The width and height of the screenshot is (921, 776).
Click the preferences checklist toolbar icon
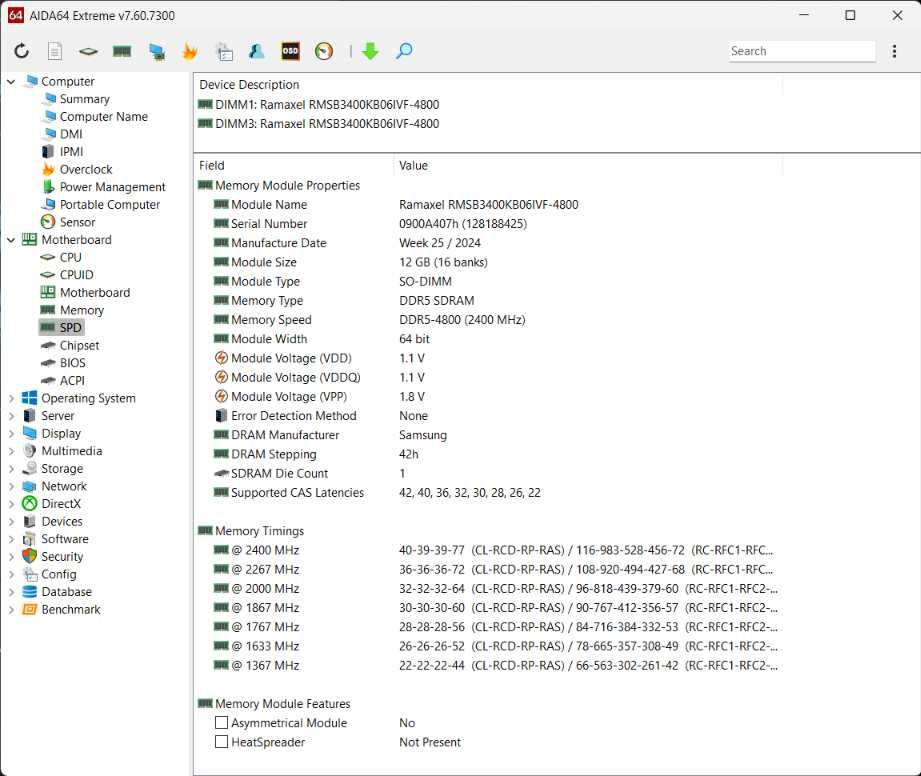coord(224,52)
